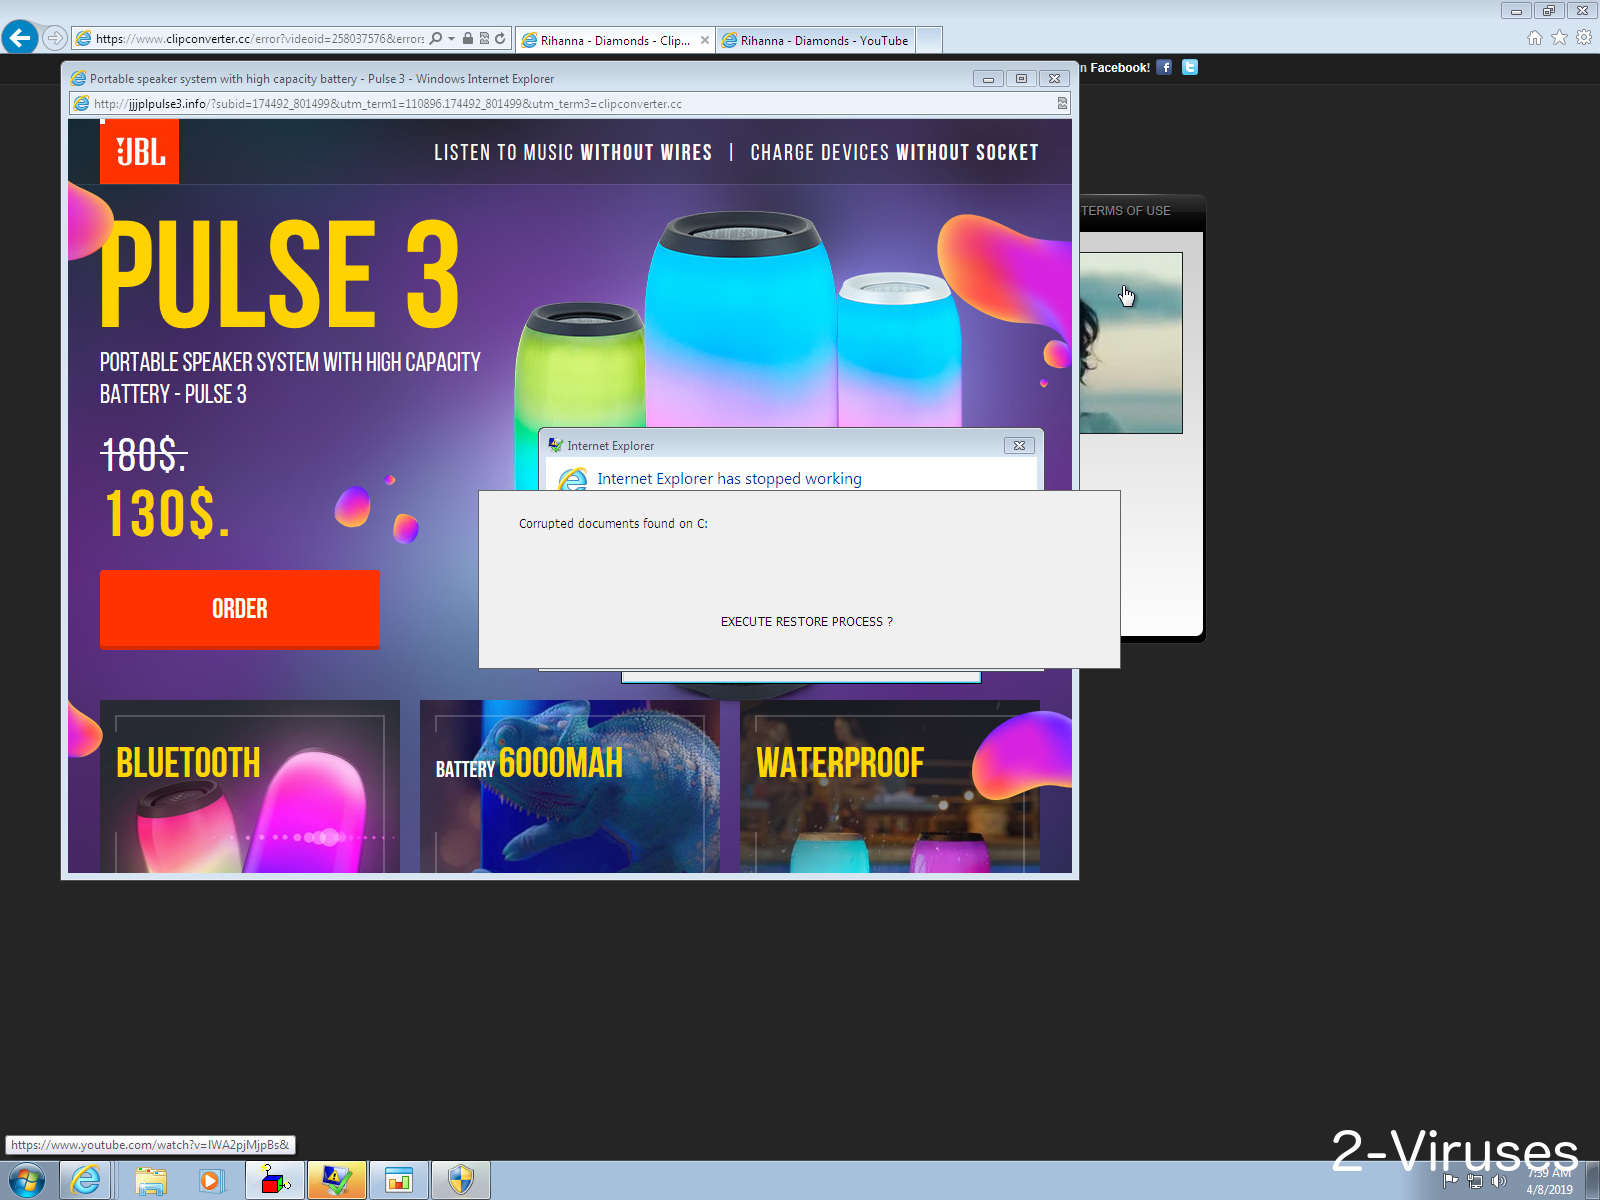The height and width of the screenshot is (1200, 1600).
Task: Click the JBL logo on the ad page
Action: 139,152
